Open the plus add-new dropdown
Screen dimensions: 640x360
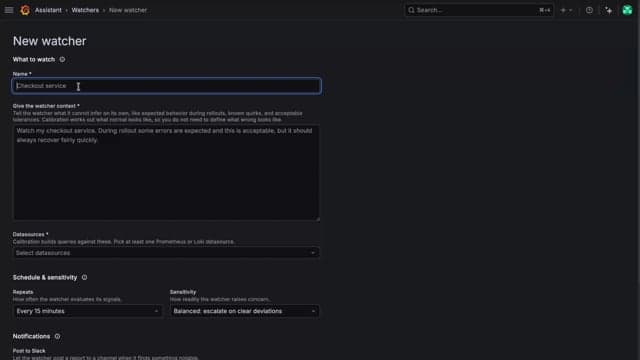tap(566, 10)
